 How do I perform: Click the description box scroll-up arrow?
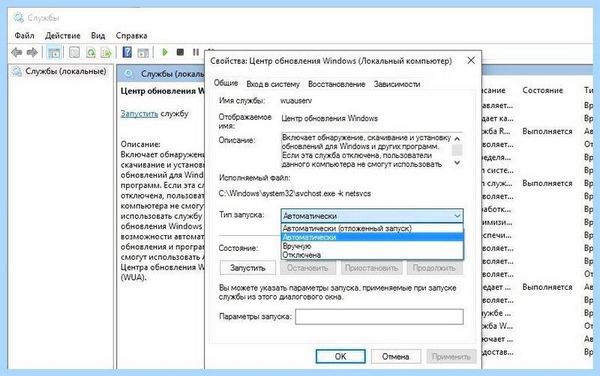[x=457, y=138]
